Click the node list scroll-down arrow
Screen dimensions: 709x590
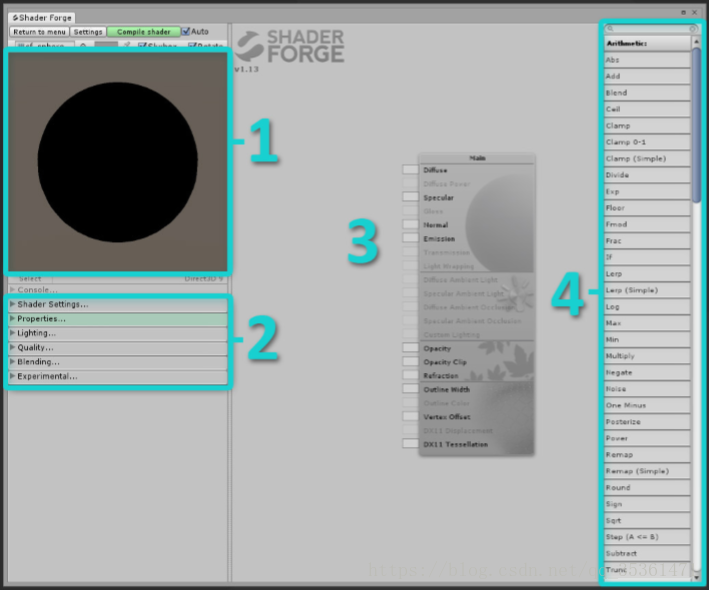(x=696, y=577)
